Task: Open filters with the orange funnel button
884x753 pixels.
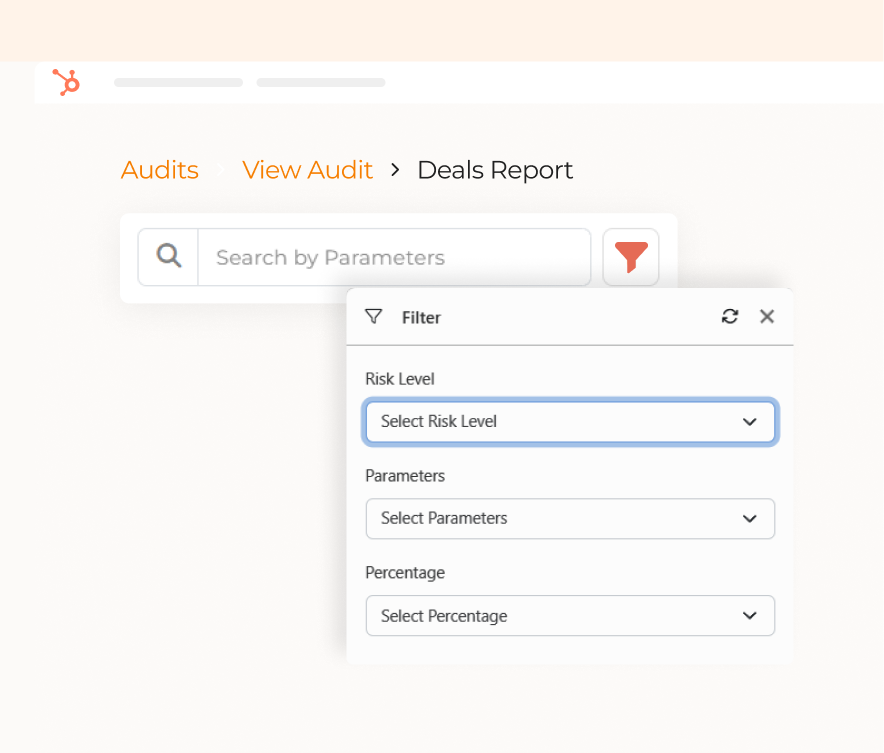Action: click(x=631, y=257)
